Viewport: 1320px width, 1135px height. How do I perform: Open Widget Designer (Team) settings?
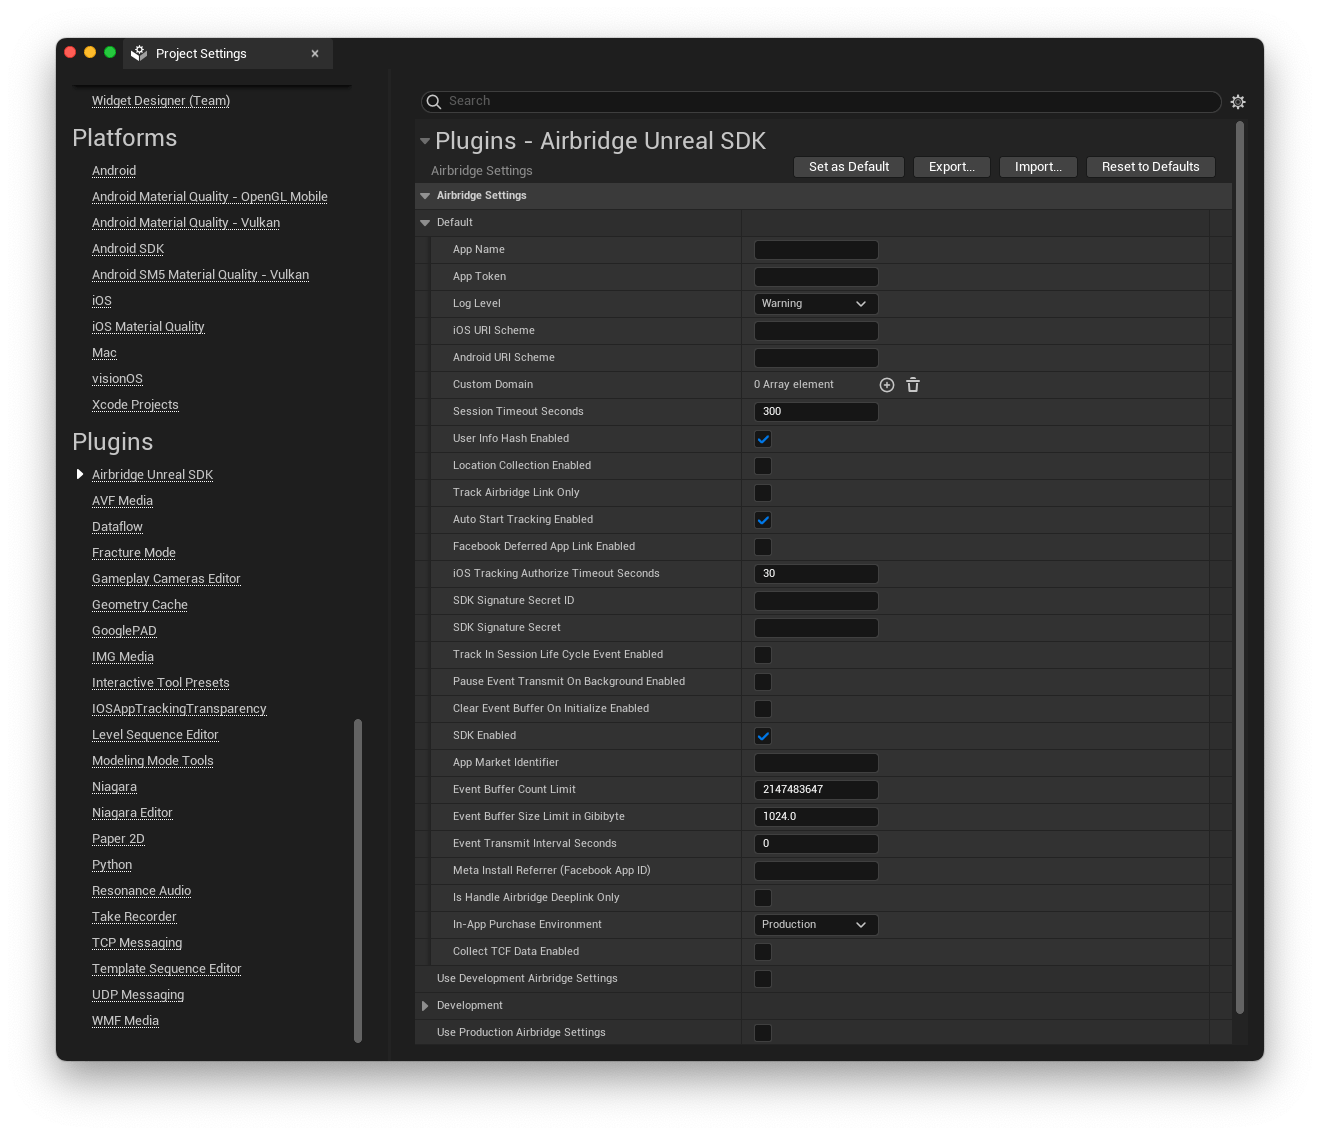[161, 101]
